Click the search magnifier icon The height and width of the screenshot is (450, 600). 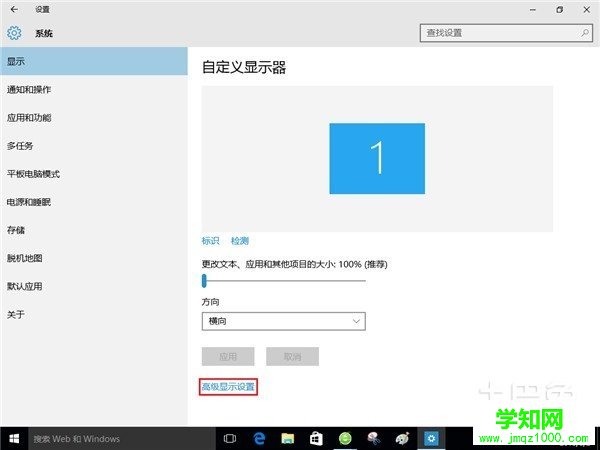click(x=585, y=33)
